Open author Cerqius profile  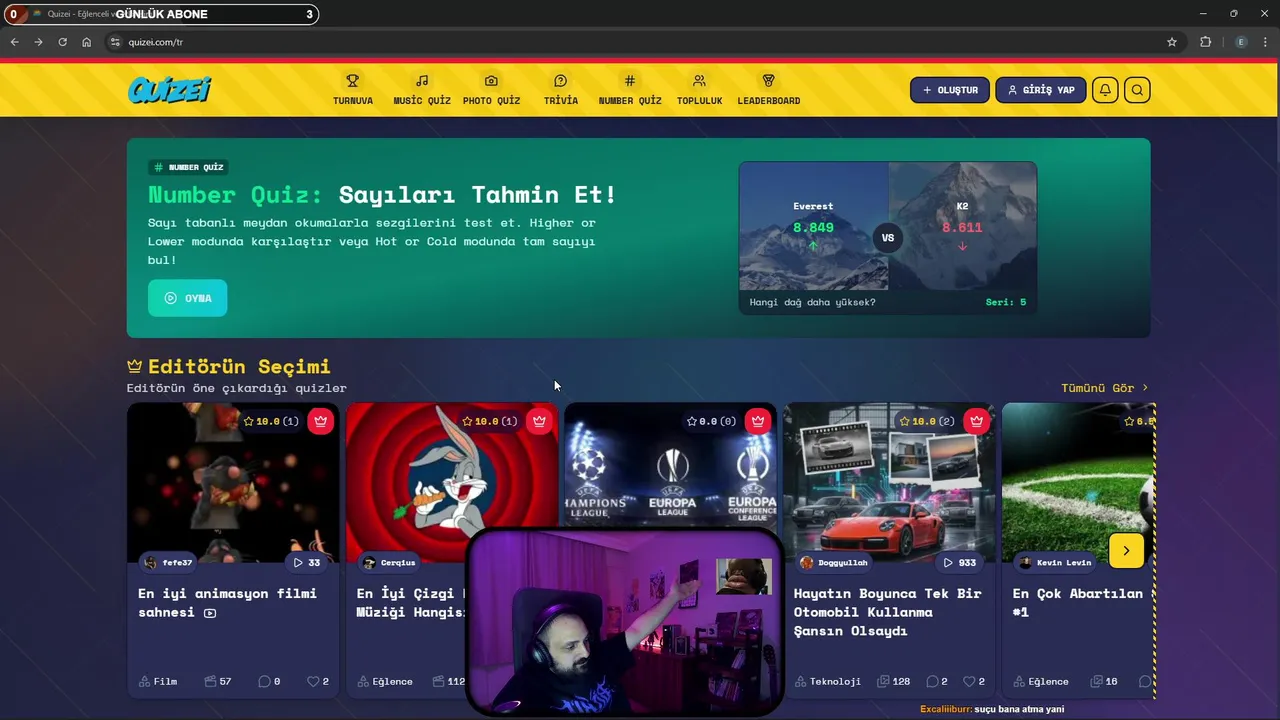(389, 562)
